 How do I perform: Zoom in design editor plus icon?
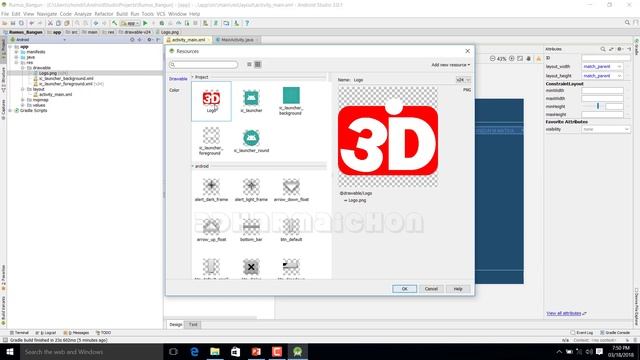coord(511,59)
